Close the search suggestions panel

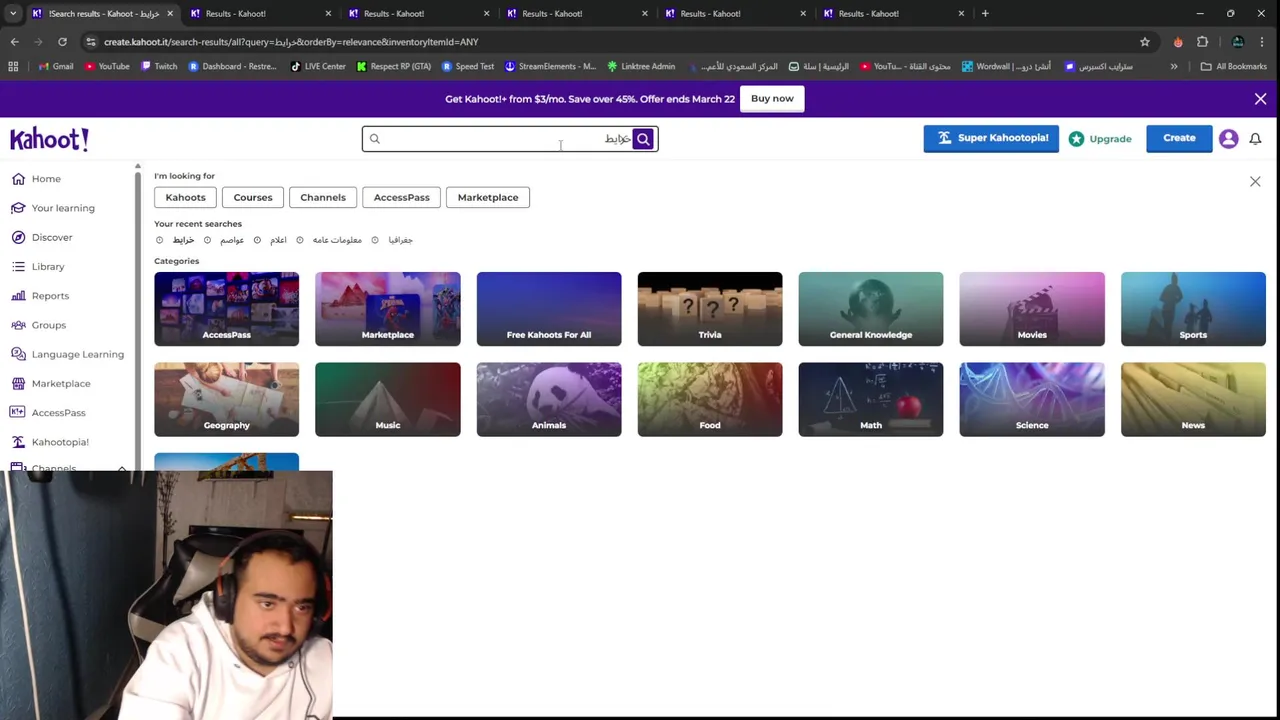click(1255, 181)
